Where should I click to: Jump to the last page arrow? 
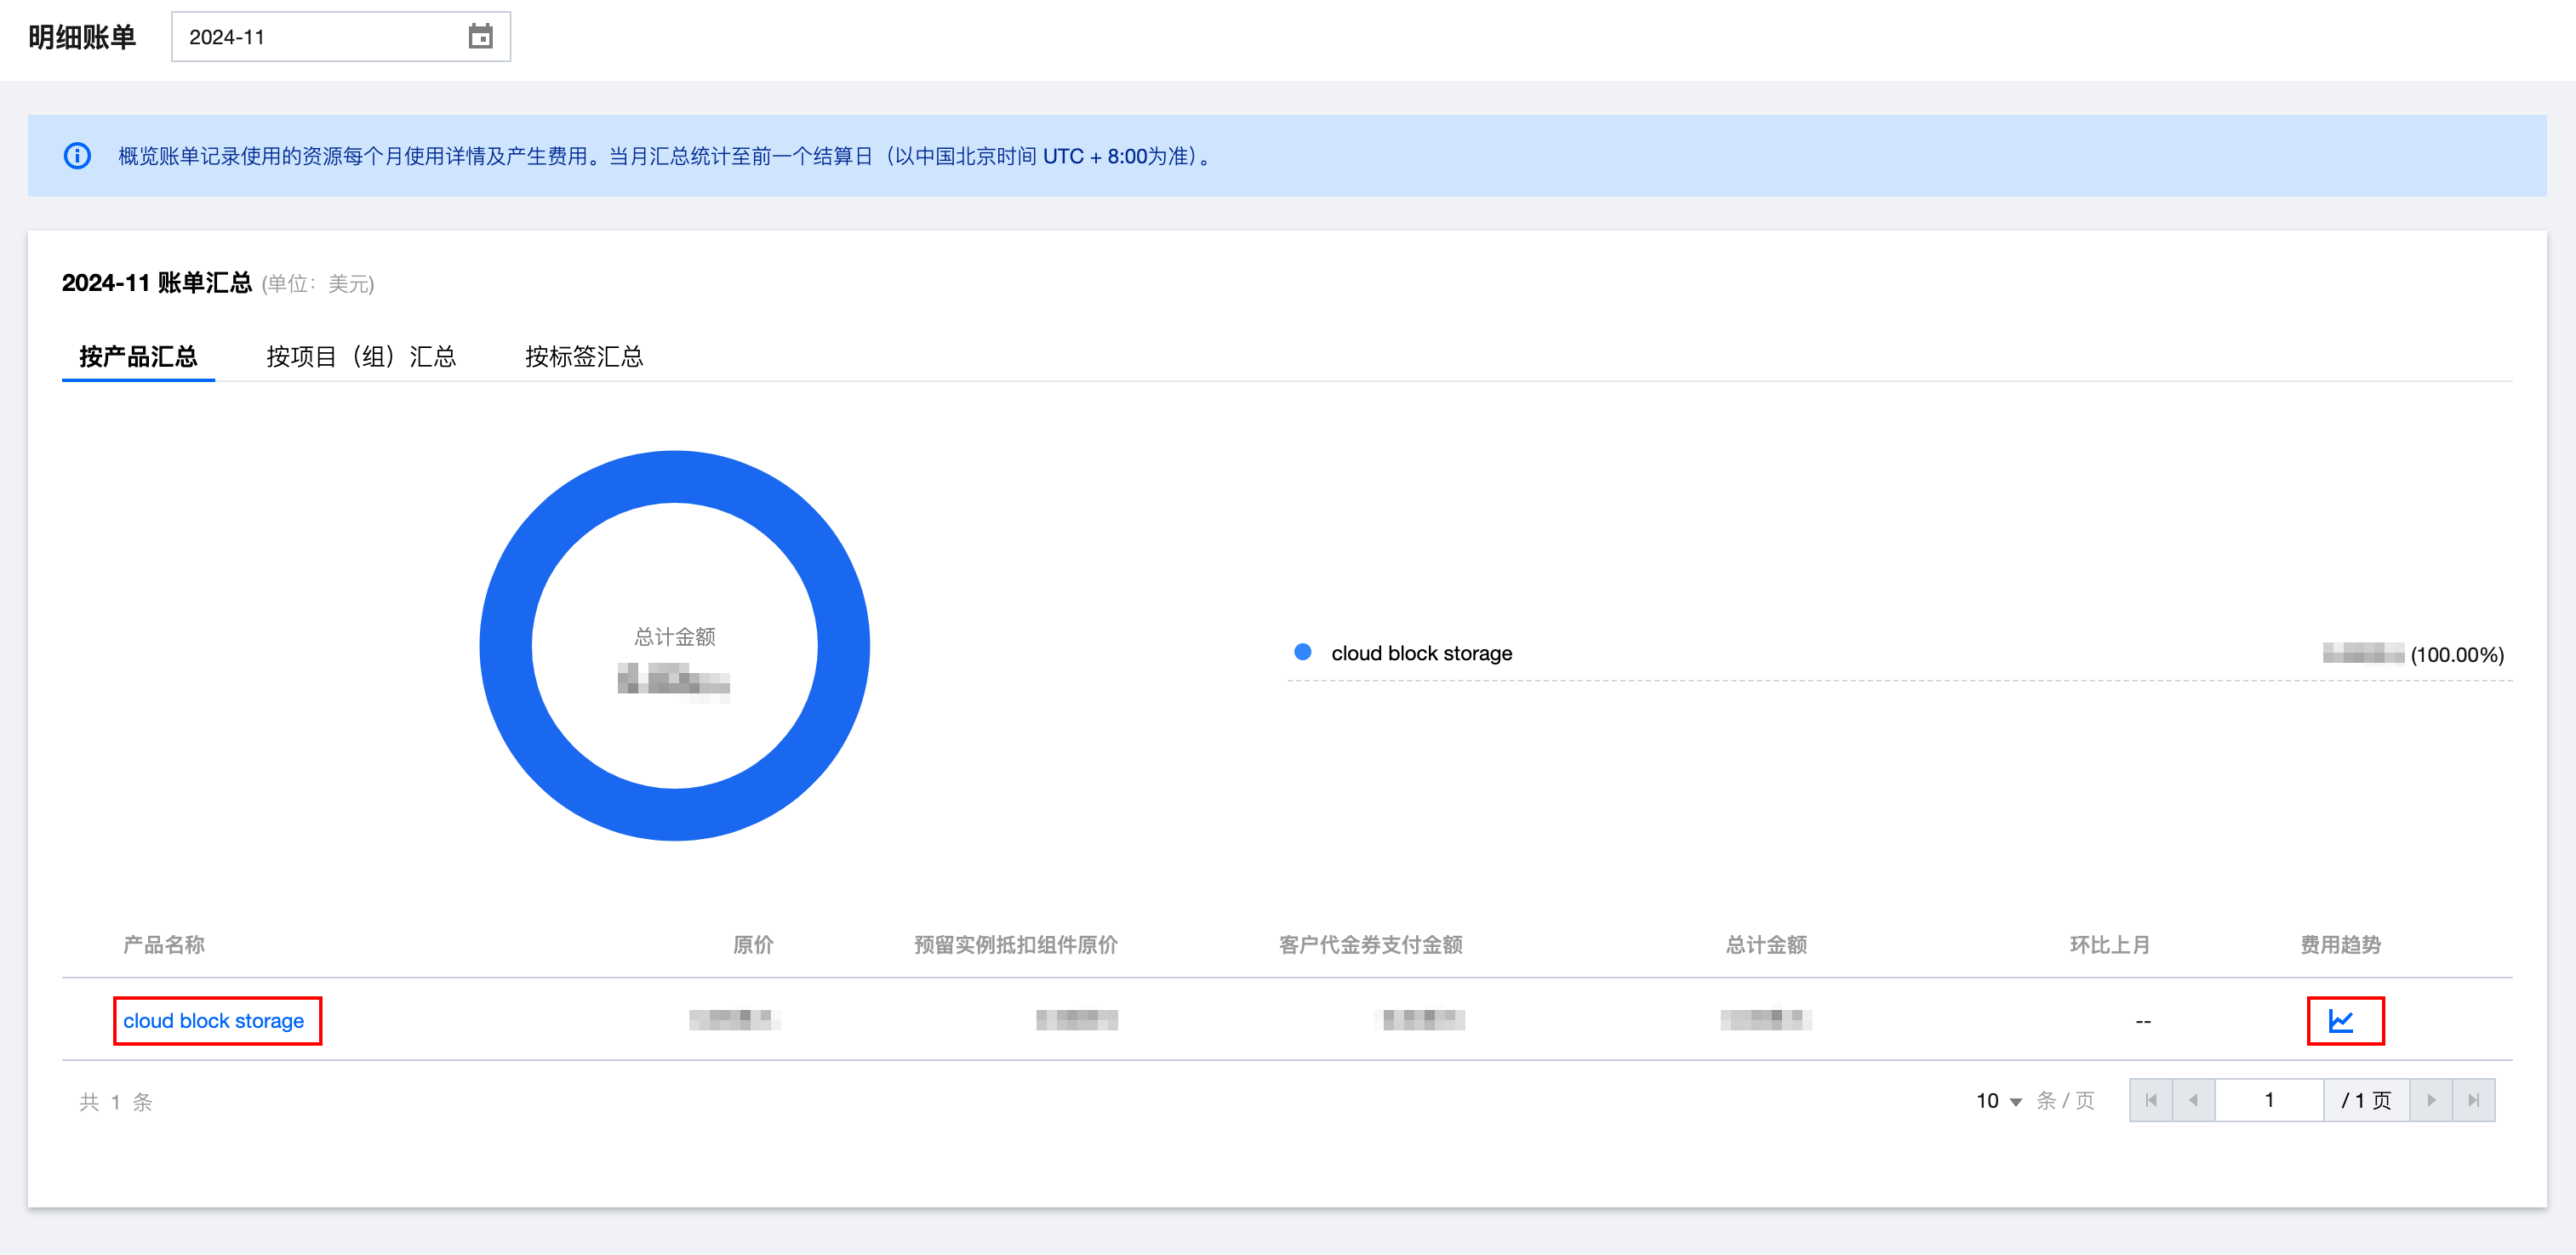point(2473,1100)
